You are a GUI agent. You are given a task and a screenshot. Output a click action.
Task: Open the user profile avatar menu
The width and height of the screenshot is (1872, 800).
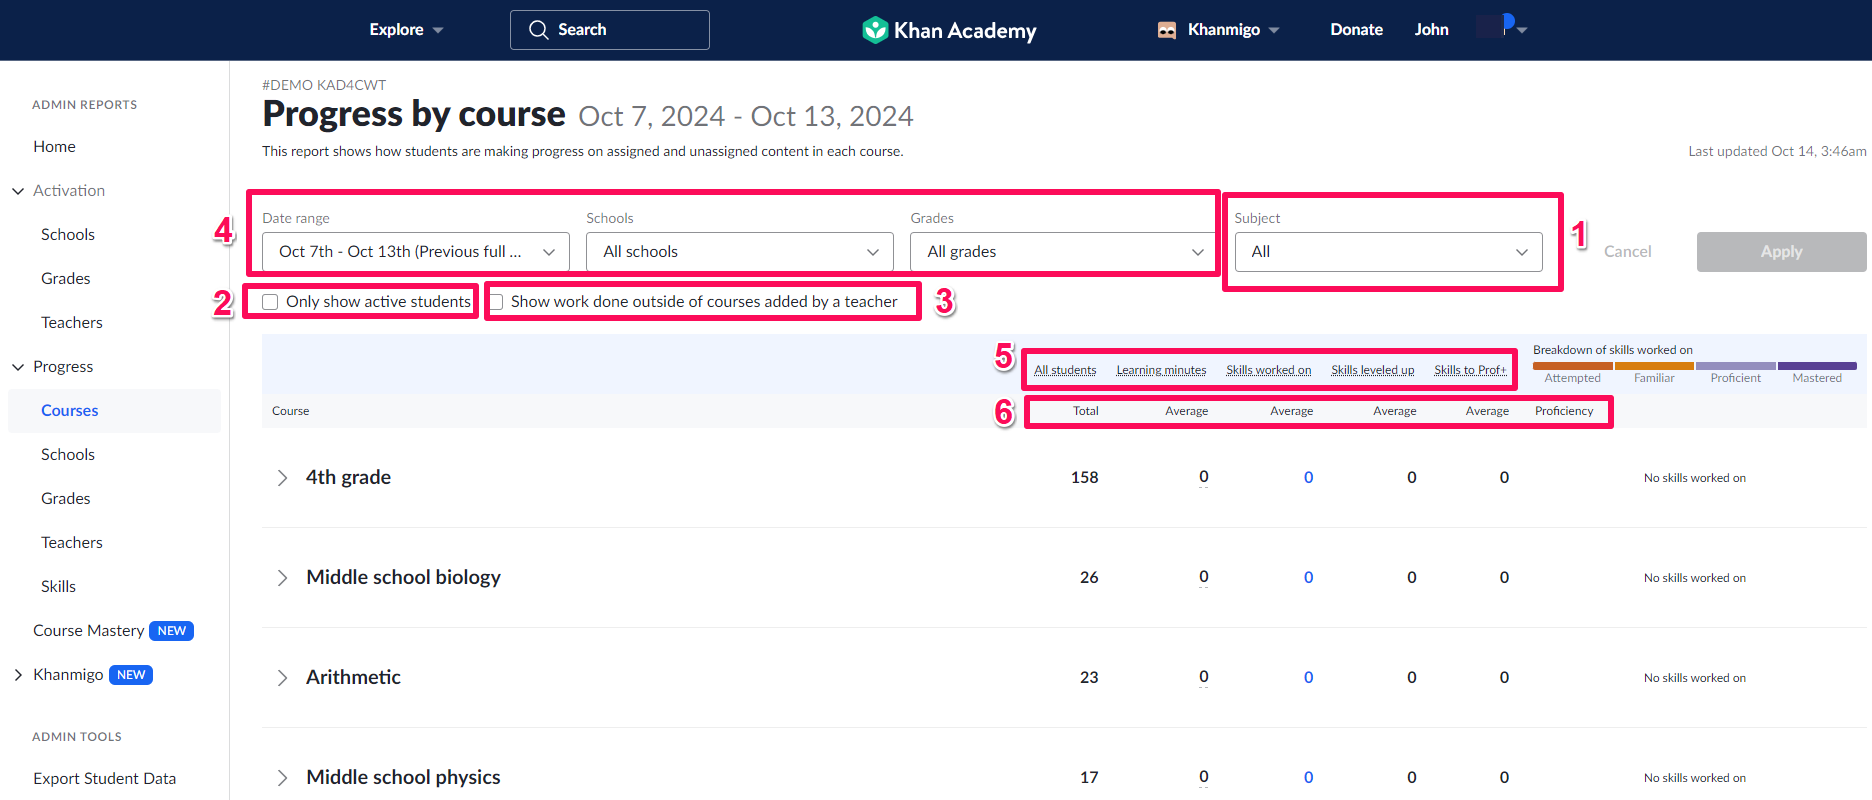pos(1501,26)
